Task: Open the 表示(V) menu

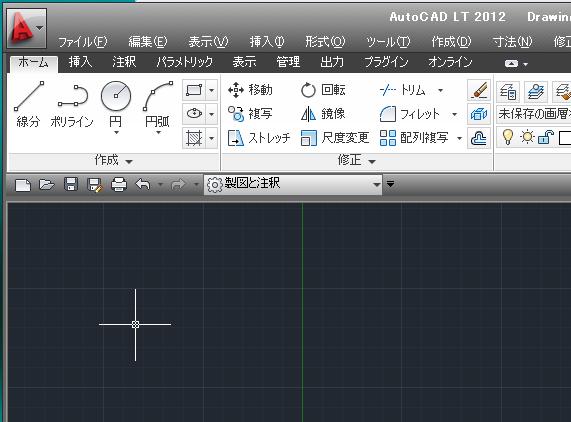Action: (x=208, y=42)
